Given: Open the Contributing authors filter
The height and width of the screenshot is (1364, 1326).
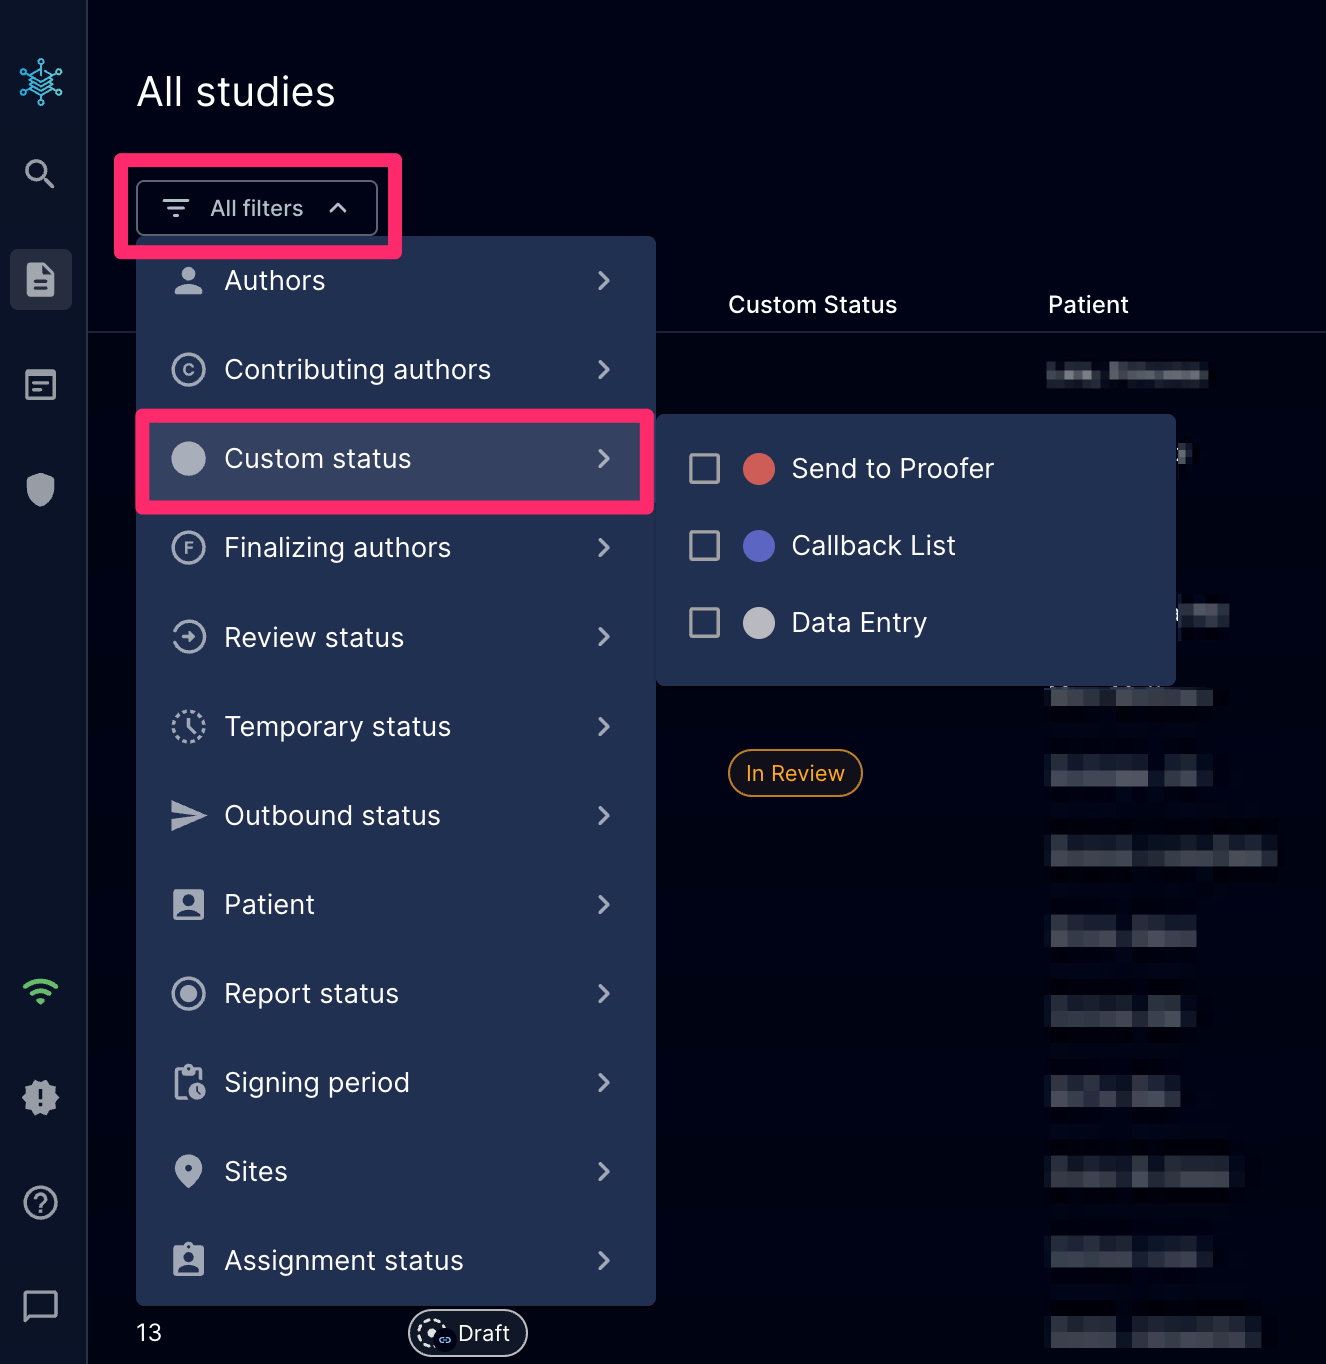Looking at the screenshot, I should (x=396, y=369).
